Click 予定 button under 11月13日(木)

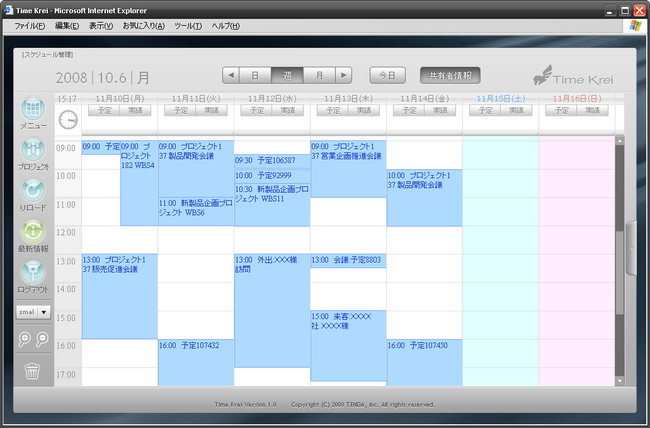(333, 110)
